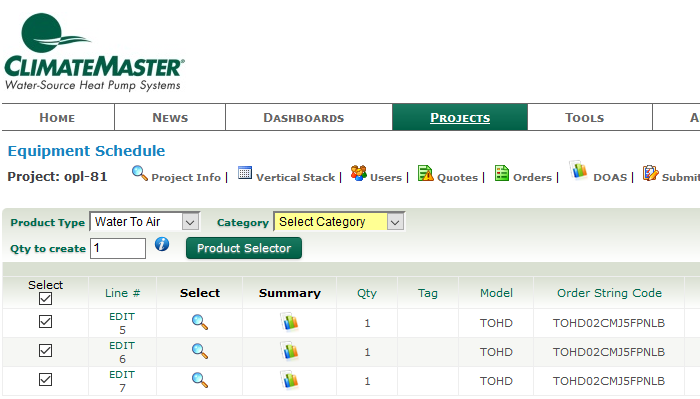Open the Orders document icon
The width and height of the screenshot is (700, 399).
pyautogui.click(x=502, y=173)
